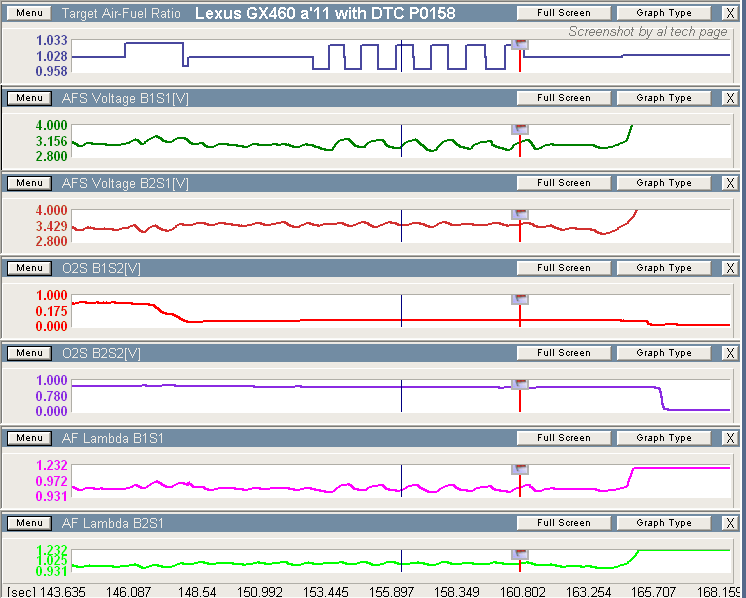Open Menu for AF Lambda B2S1 graph
Image resolution: width=746 pixels, height=598 pixels.
click(29, 523)
